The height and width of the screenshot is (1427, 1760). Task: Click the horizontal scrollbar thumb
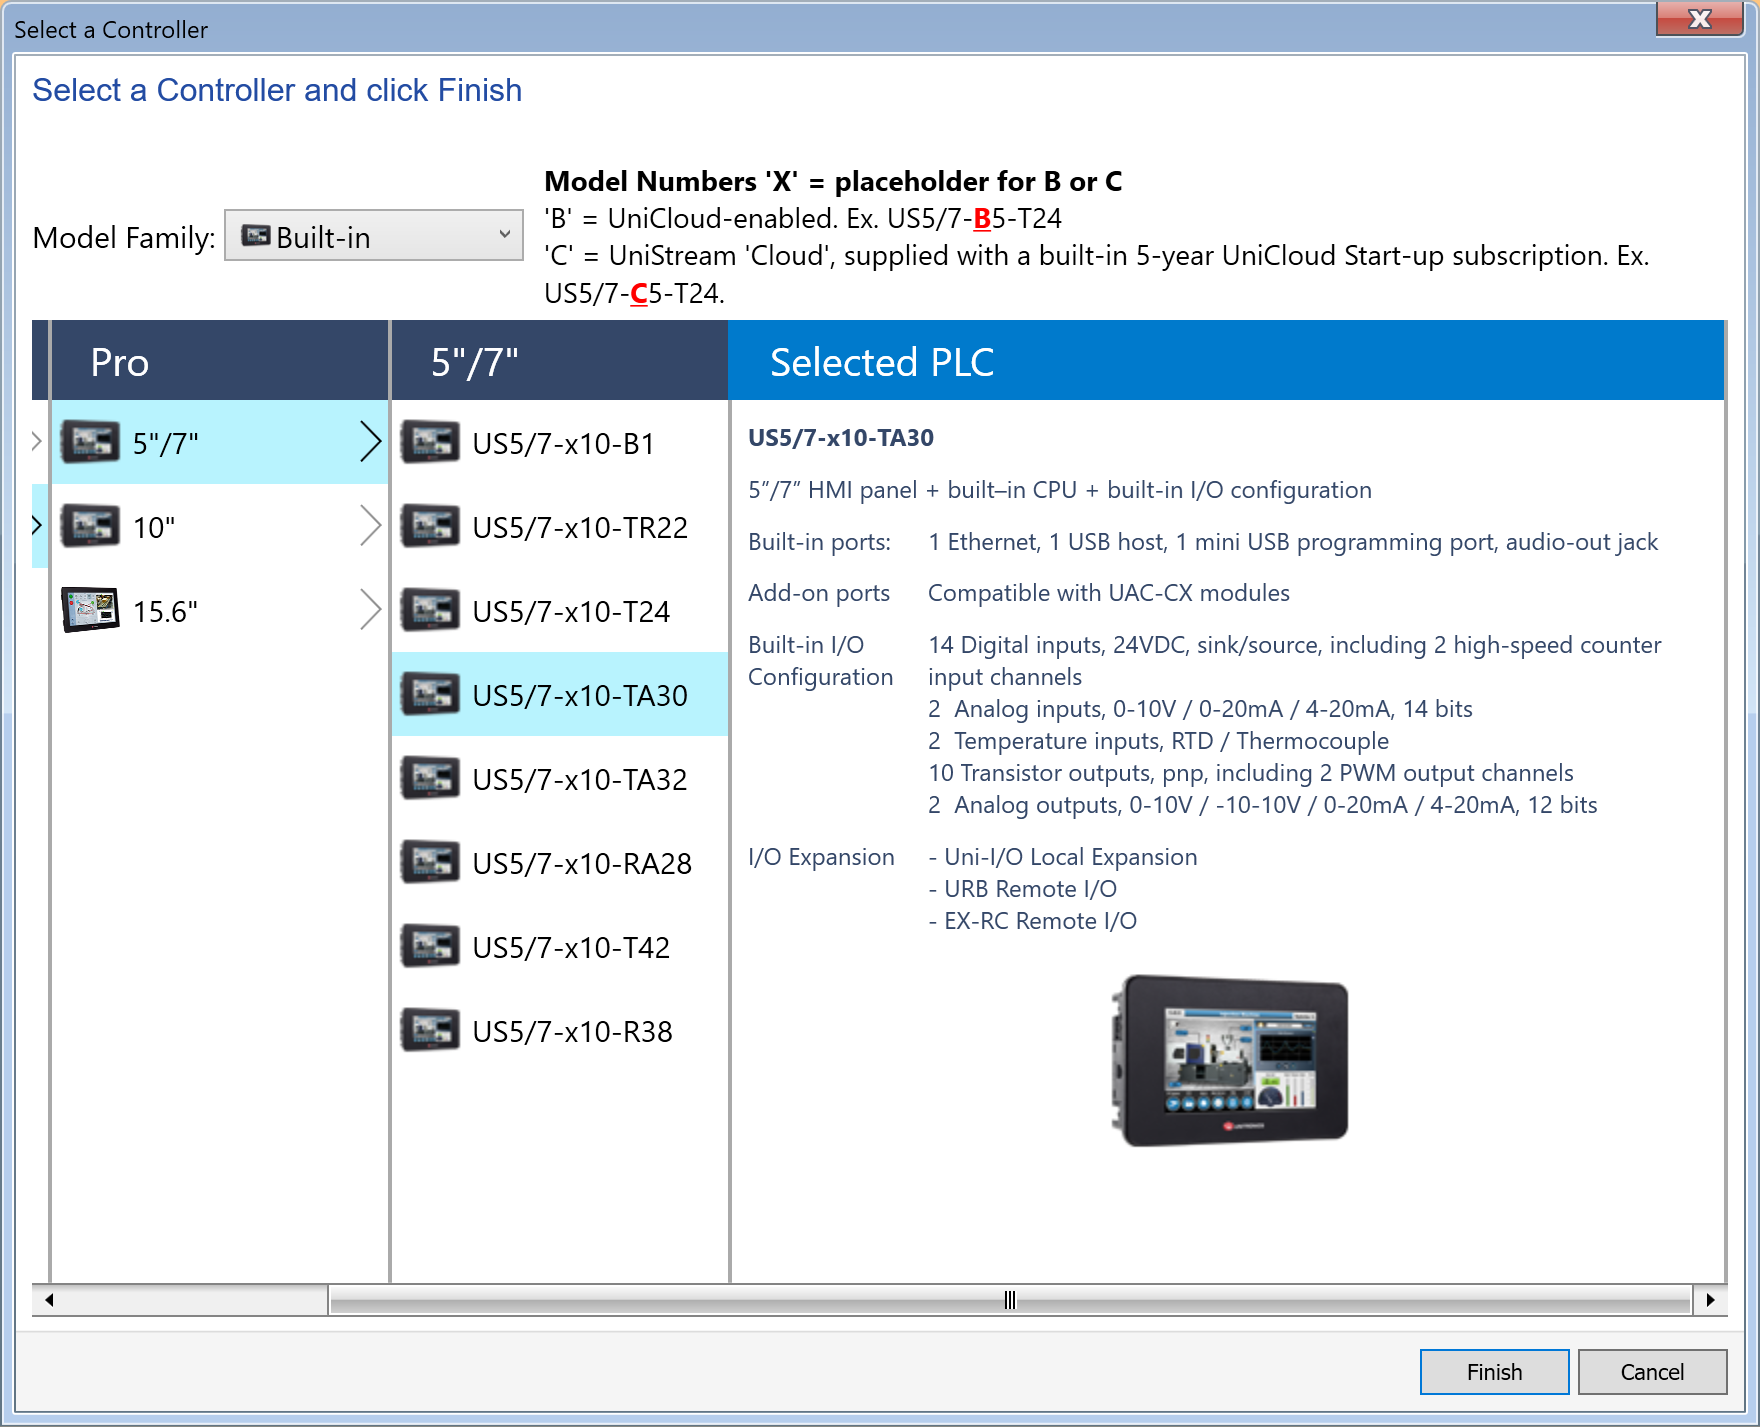[x=1010, y=1300]
